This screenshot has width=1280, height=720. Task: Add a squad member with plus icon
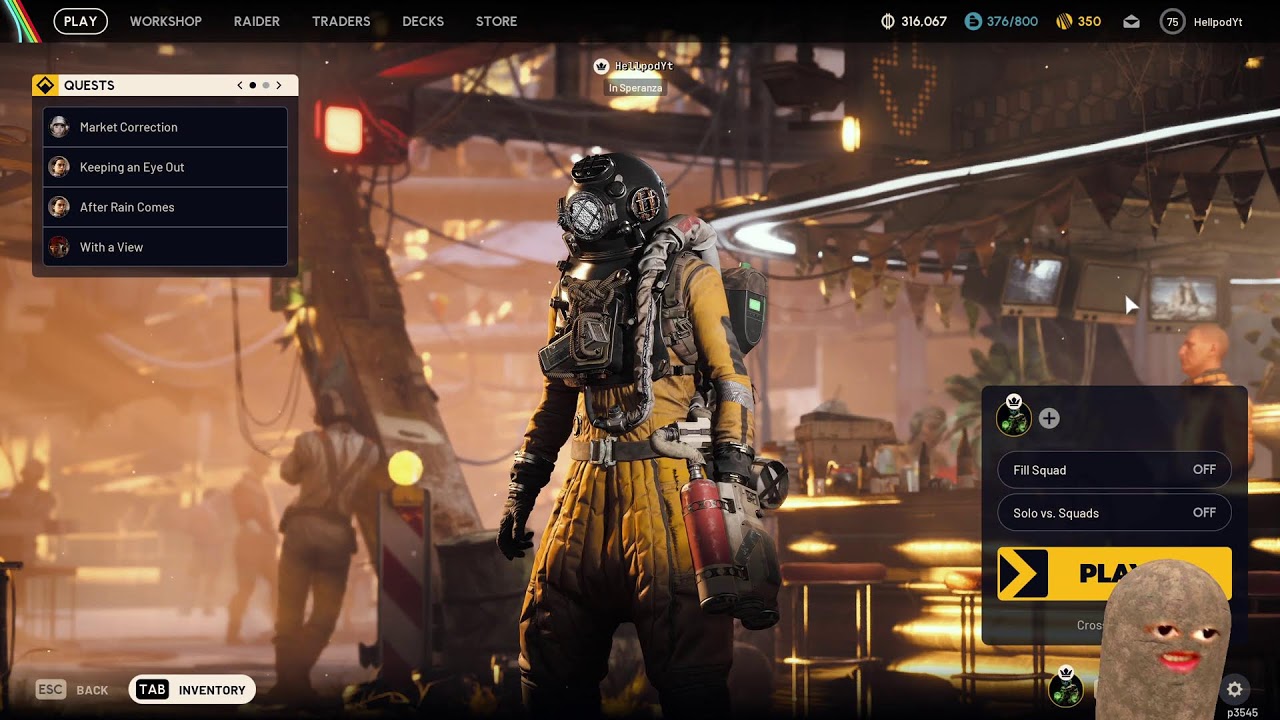tap(1049, 419)
